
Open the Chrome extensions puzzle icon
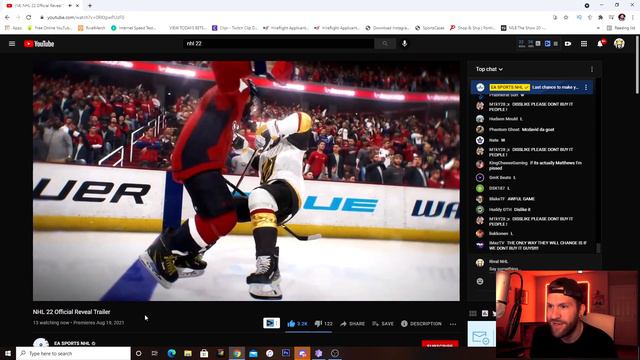pos(600,17)
